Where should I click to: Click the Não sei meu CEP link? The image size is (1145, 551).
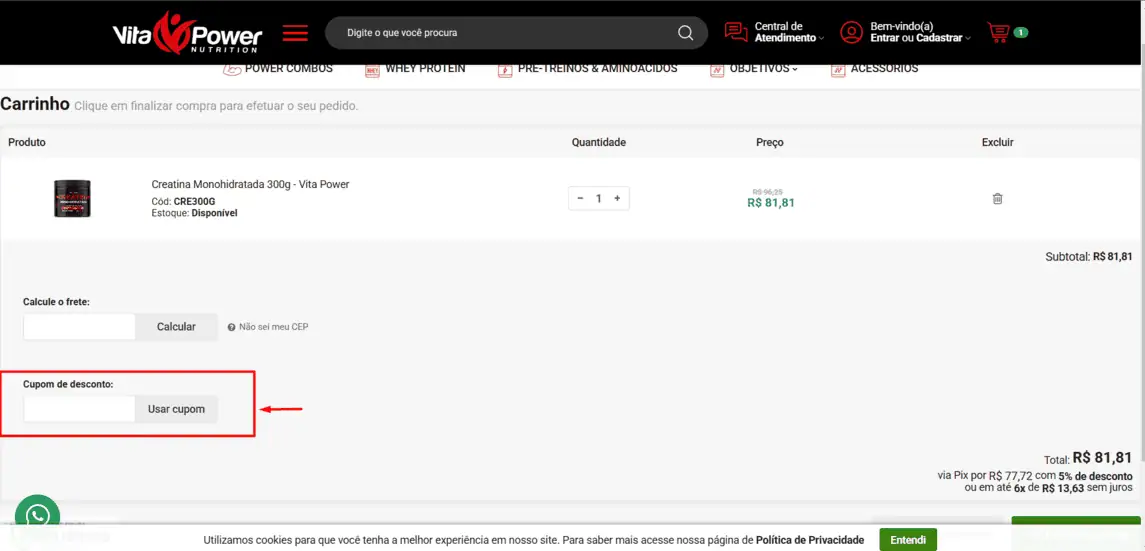click(x=274, y=327)
